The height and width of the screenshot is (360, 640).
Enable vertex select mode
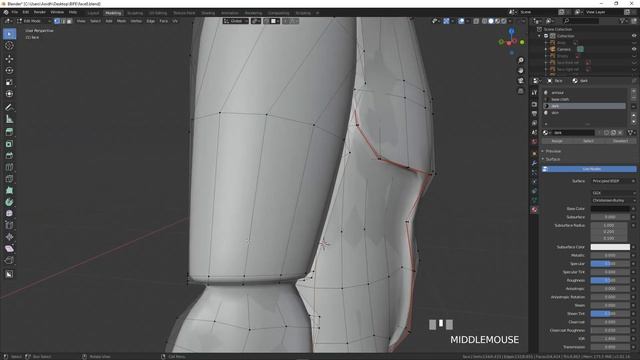point(57,21)
